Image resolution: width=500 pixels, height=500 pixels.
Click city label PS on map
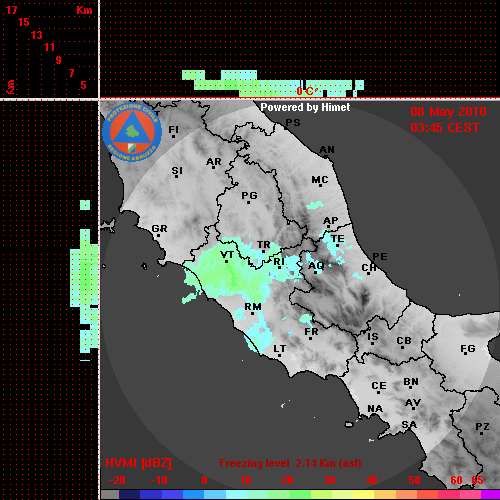pyautogui.click(x=293, y=123)
